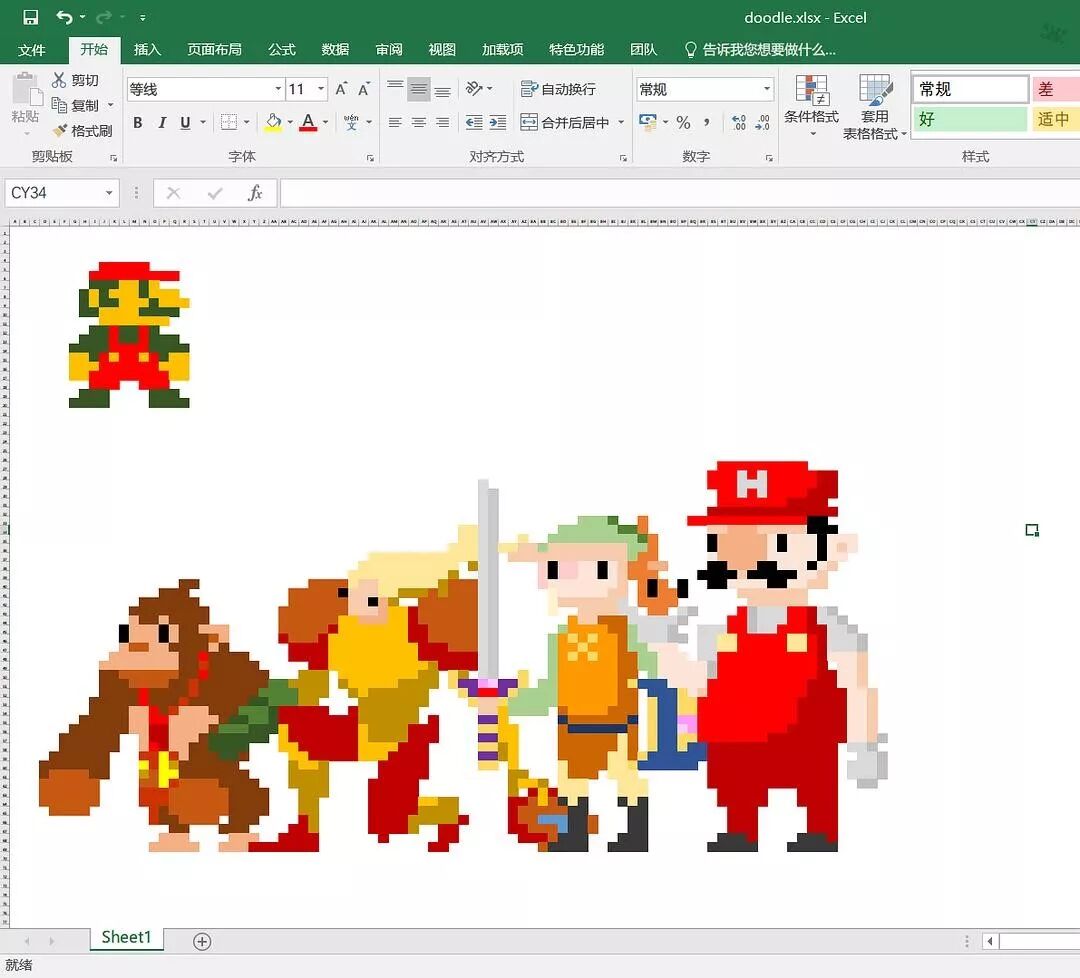Click the Accounting Number Format icon
The height and width of the screenshot is (978, 1080).
647,123
